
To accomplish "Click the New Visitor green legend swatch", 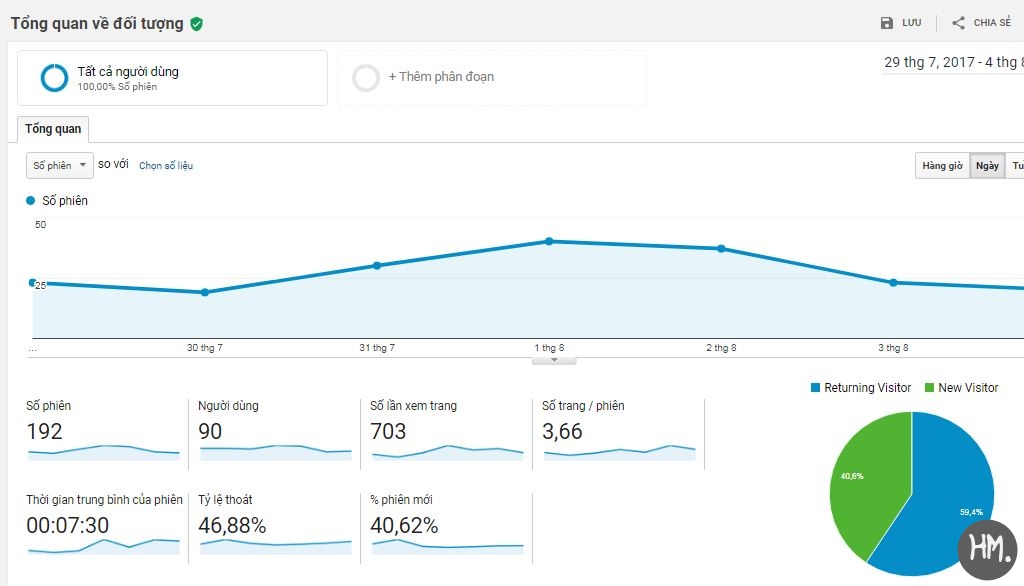I will coord(929,387).
